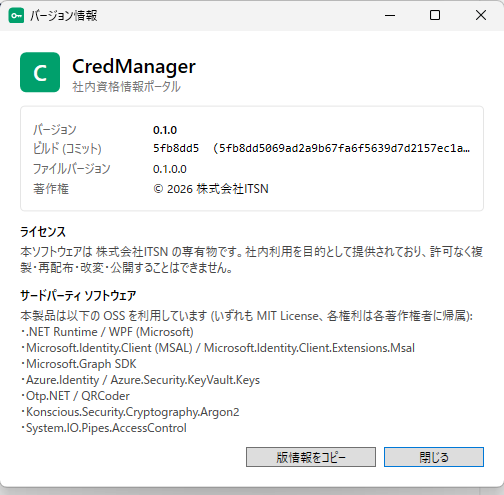
Task: Click the 著作権 label
Action: pos(51,189)
